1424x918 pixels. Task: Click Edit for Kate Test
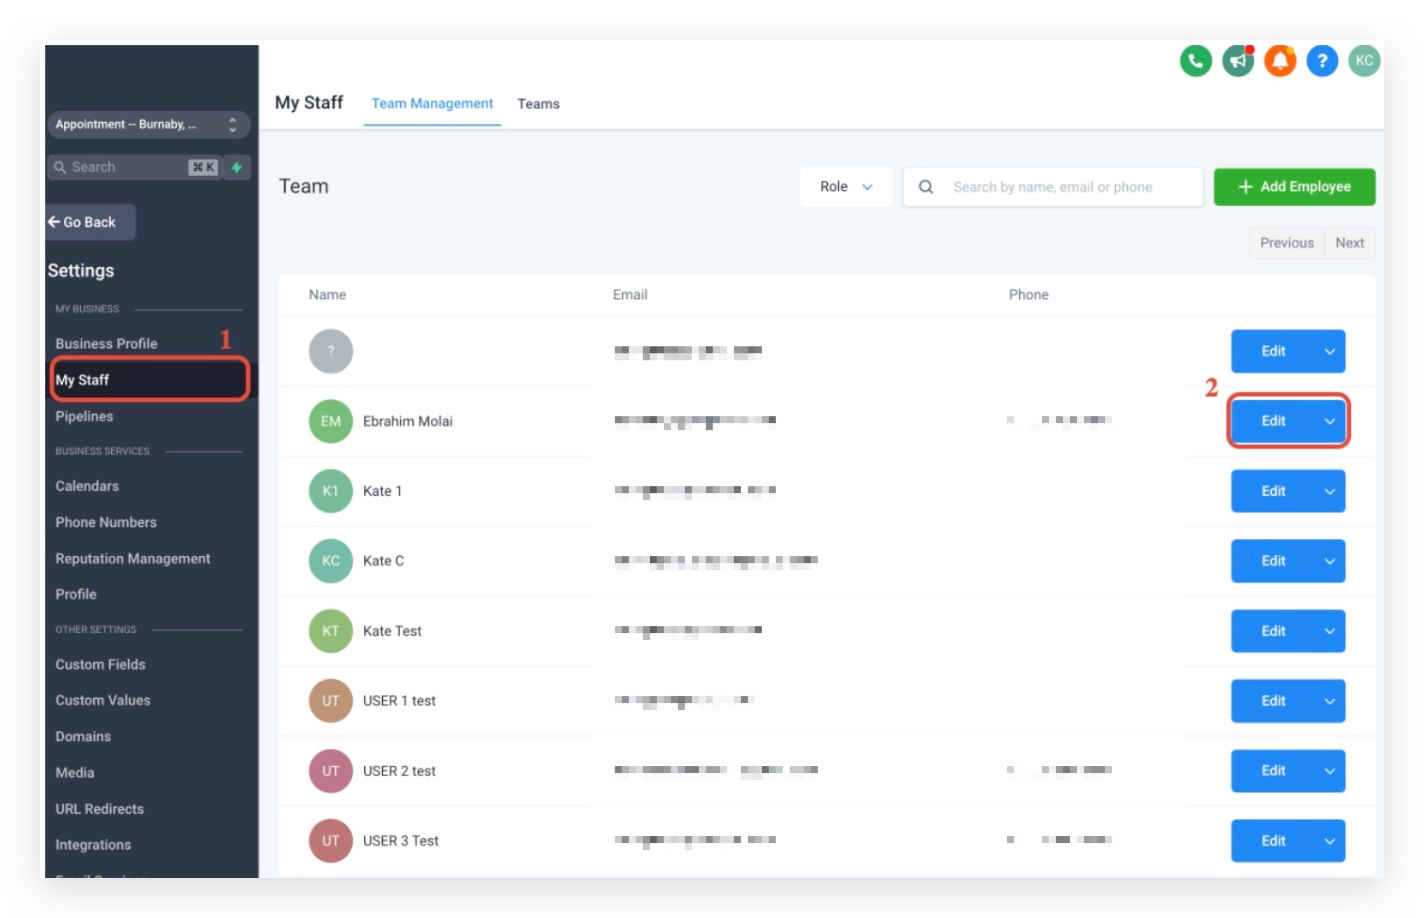[1273, 631]
